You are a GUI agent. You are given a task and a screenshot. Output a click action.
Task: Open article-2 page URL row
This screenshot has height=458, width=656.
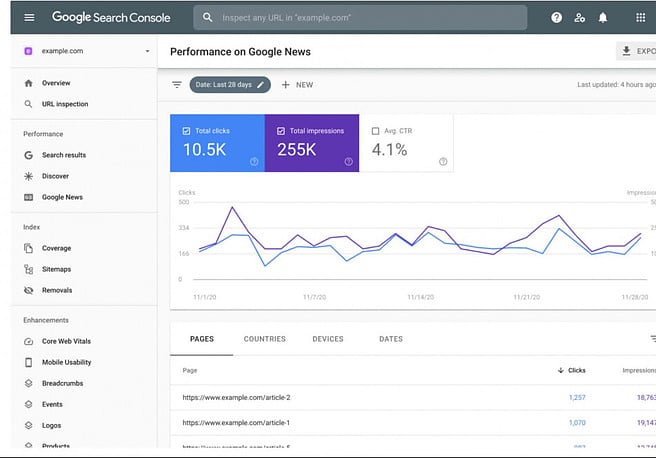pyautogui.click(x=236, y=398)
